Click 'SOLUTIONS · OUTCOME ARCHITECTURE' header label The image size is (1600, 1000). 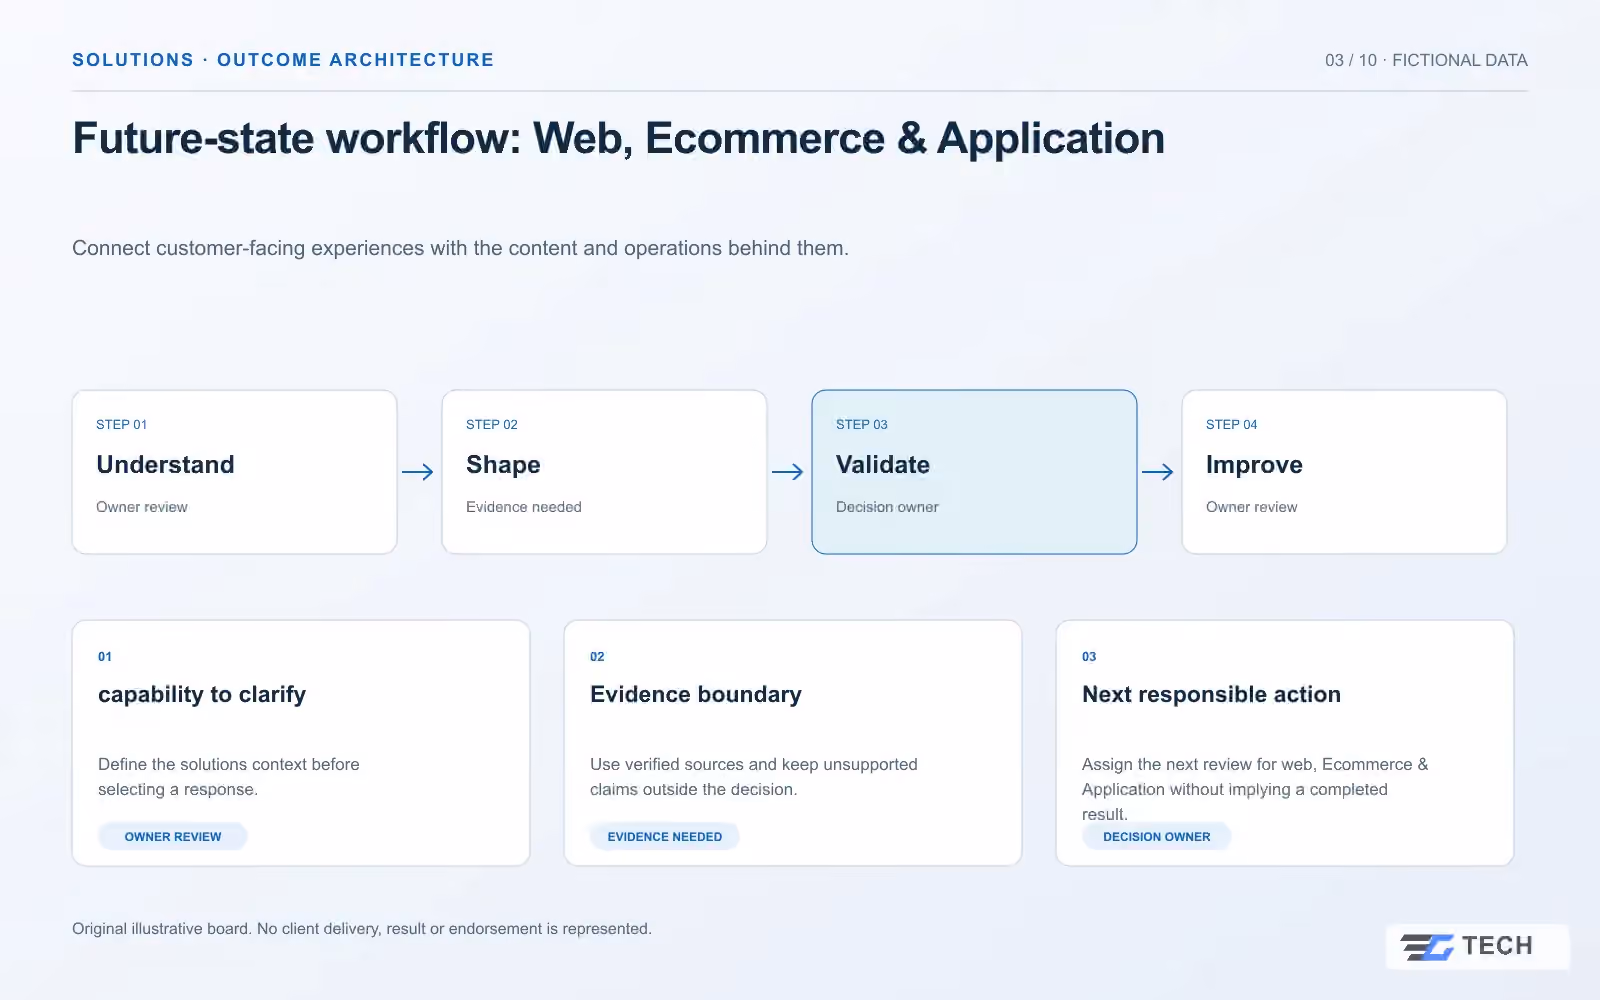(x=283, y=60)
